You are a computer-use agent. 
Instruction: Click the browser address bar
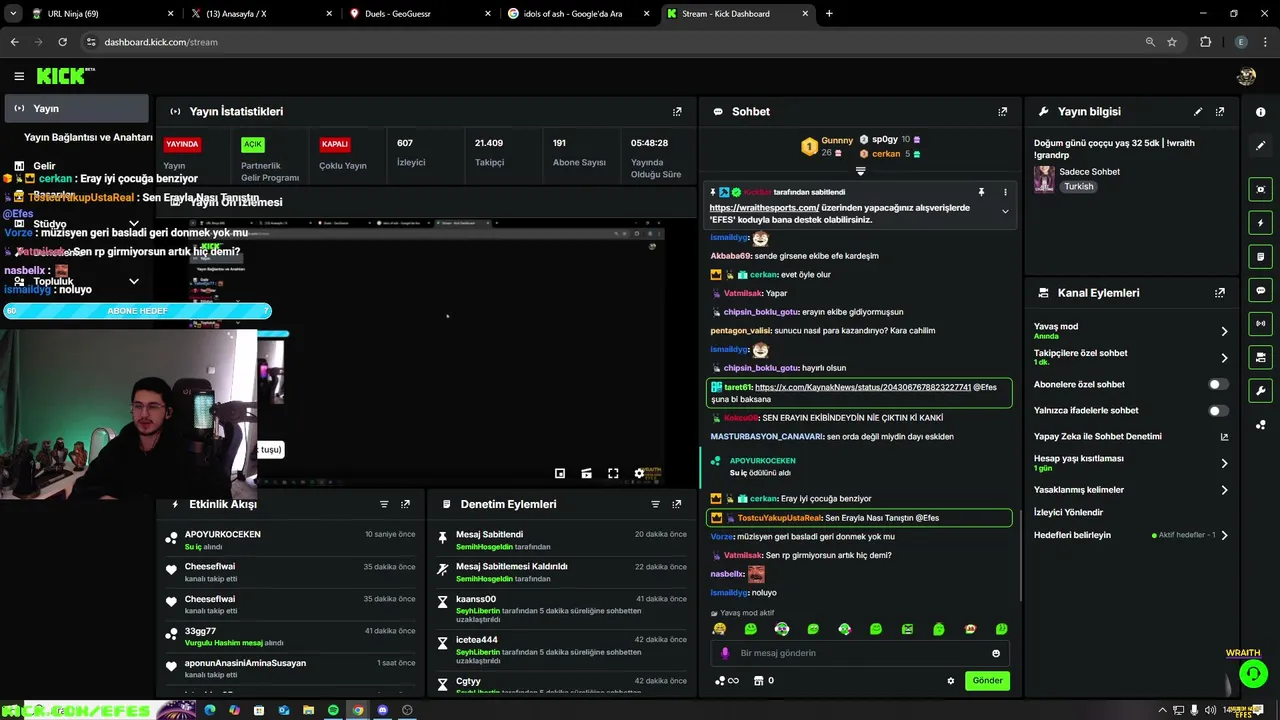(610, 42)
